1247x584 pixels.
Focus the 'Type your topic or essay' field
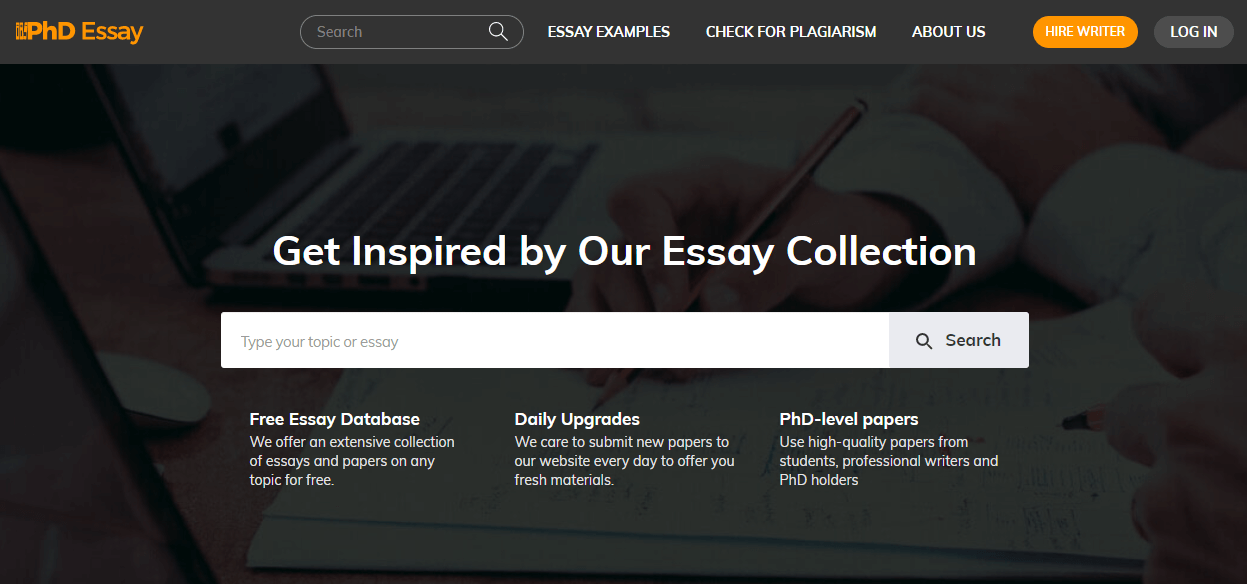(x=555, y=341)
